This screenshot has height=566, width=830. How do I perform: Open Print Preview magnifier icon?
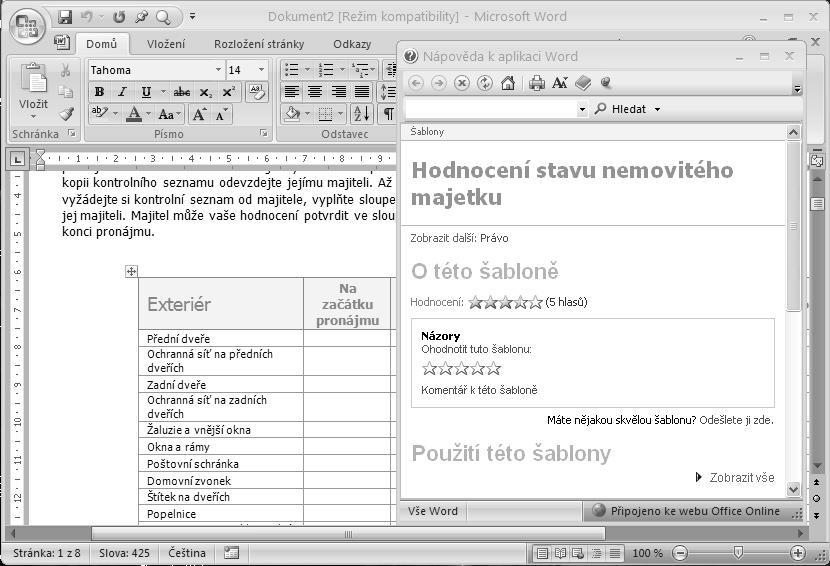point(163,17)
